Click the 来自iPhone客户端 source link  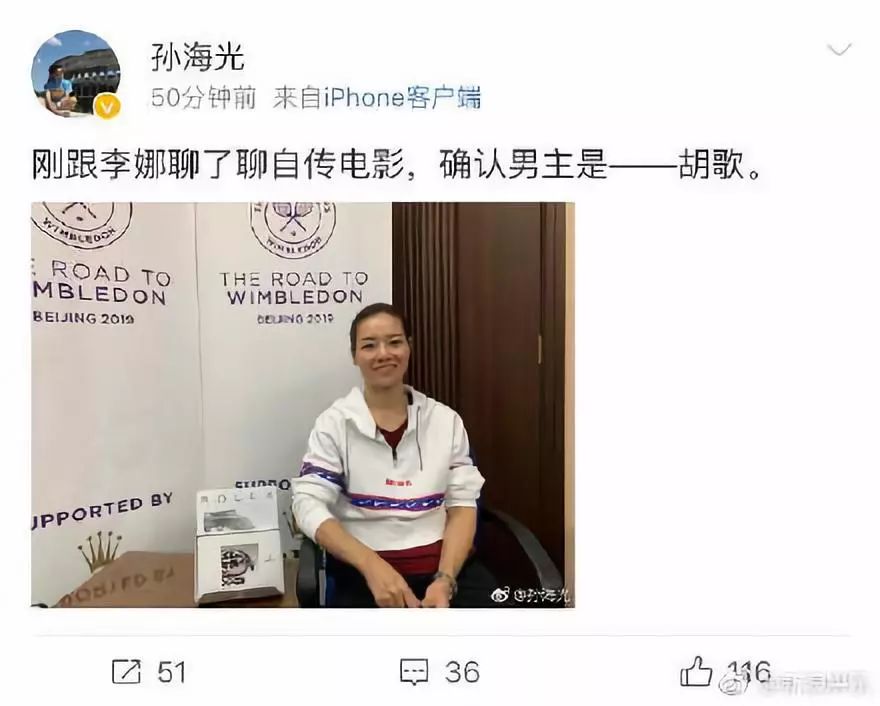click(x=377, y=98)
